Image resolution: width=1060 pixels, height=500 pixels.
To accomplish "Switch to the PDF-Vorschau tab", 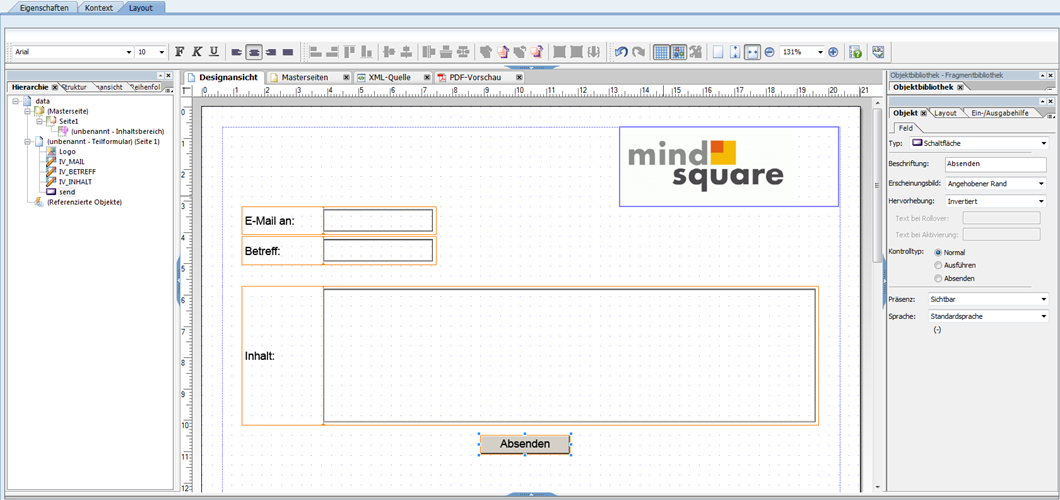I will tap(475, 78).
